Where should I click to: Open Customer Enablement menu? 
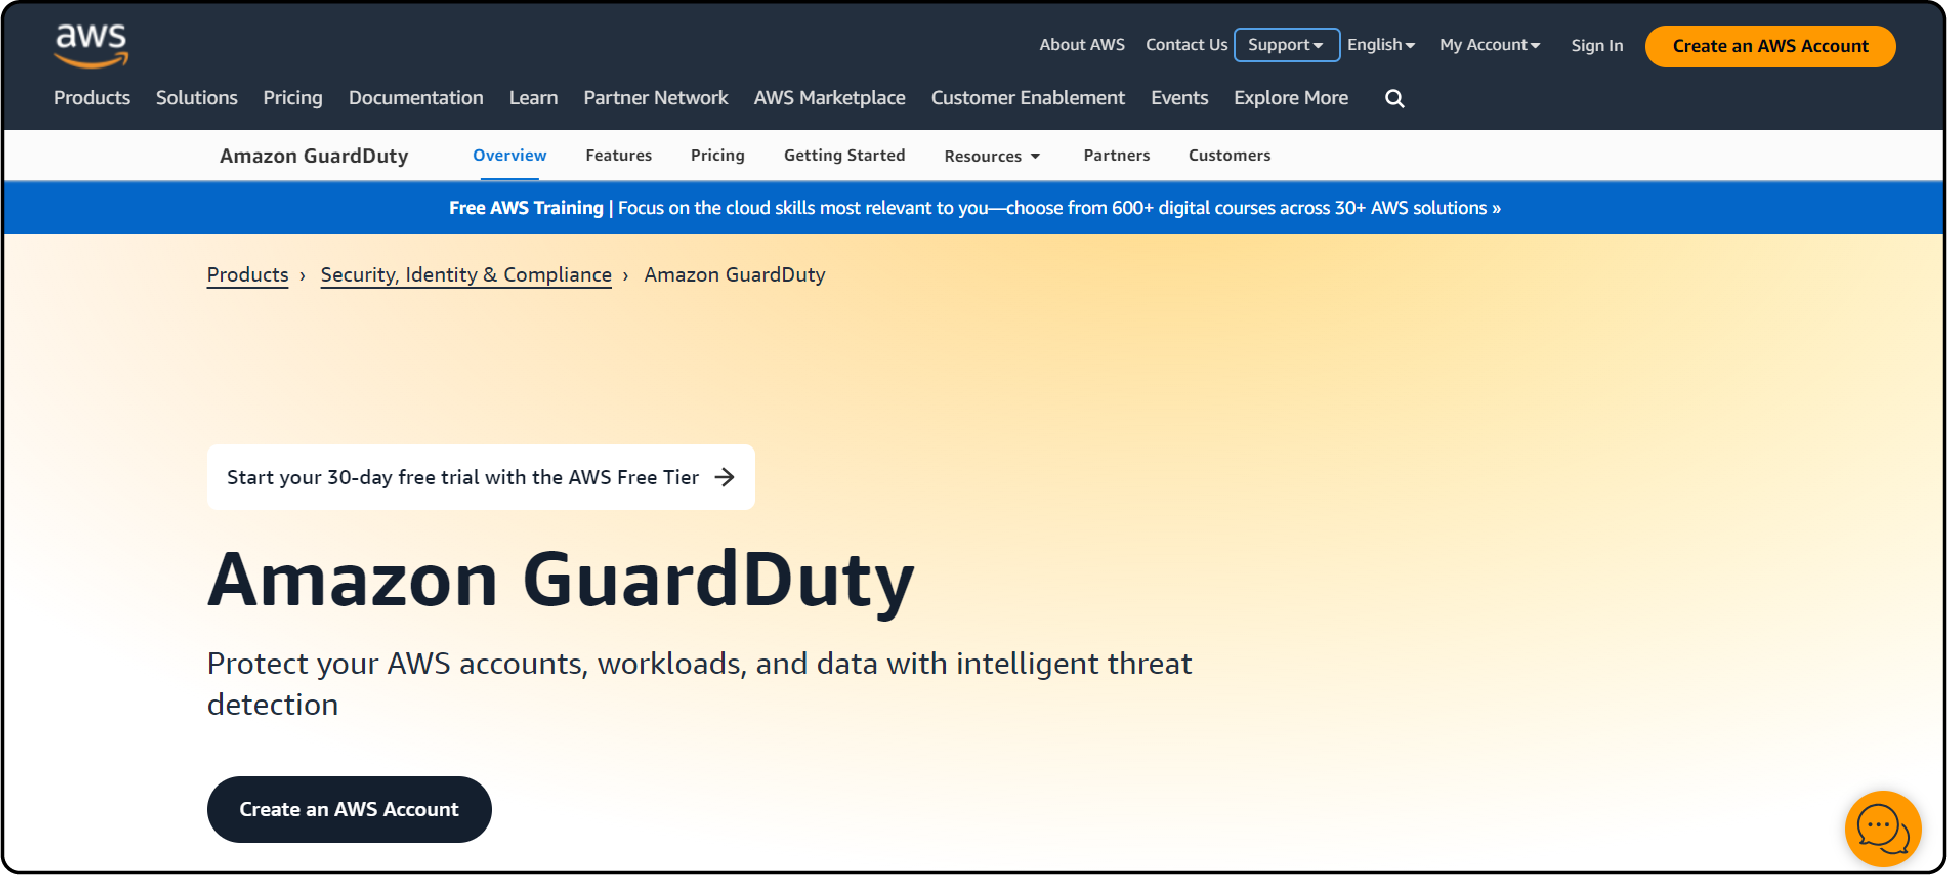tap(1028, 98)
